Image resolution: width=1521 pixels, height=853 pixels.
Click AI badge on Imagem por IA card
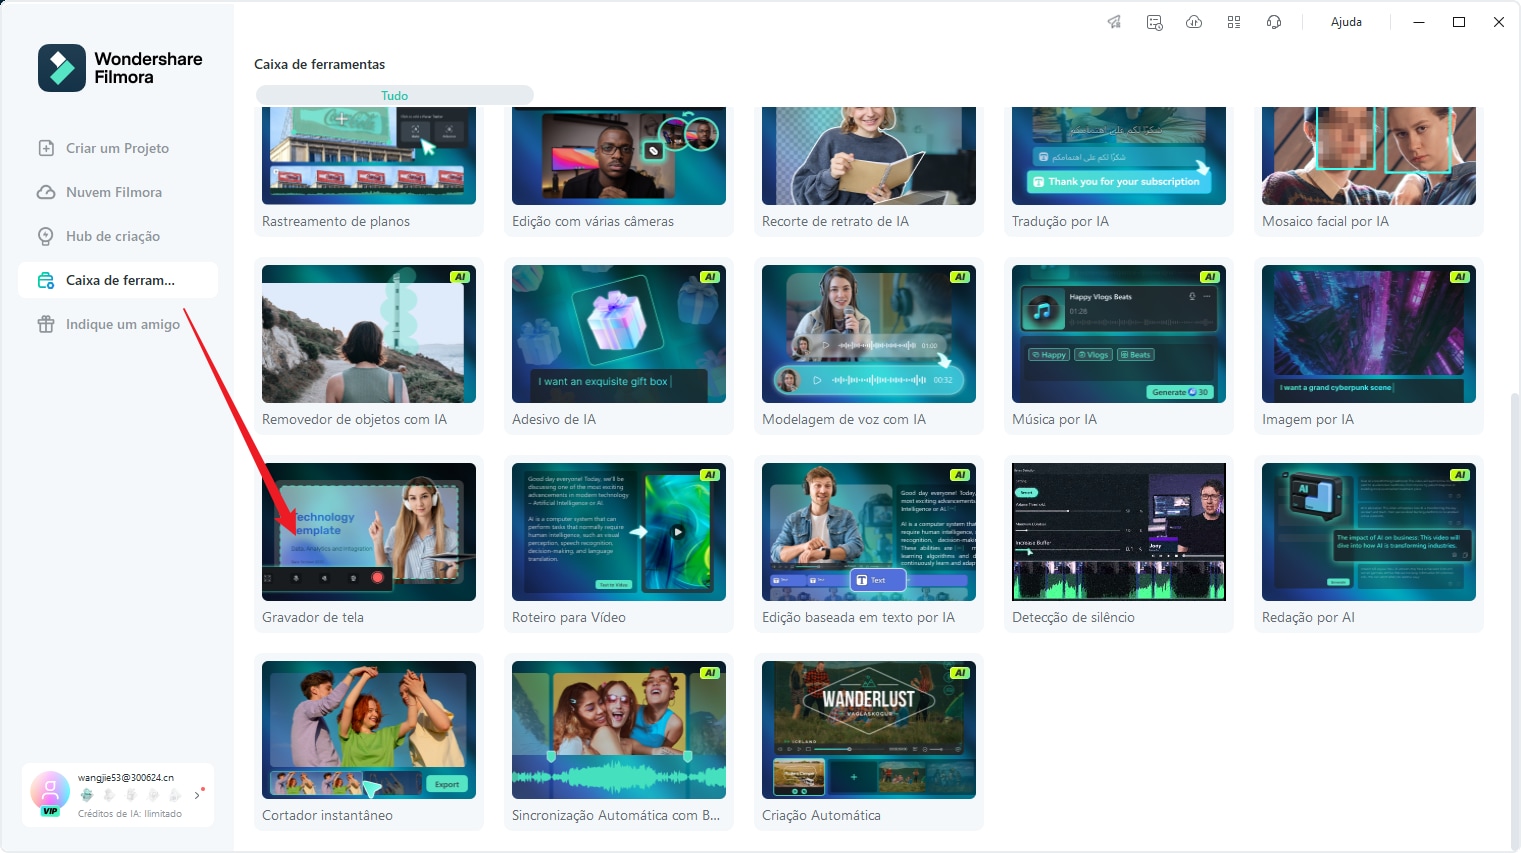pyautogui.click(x=1460, y=277)
